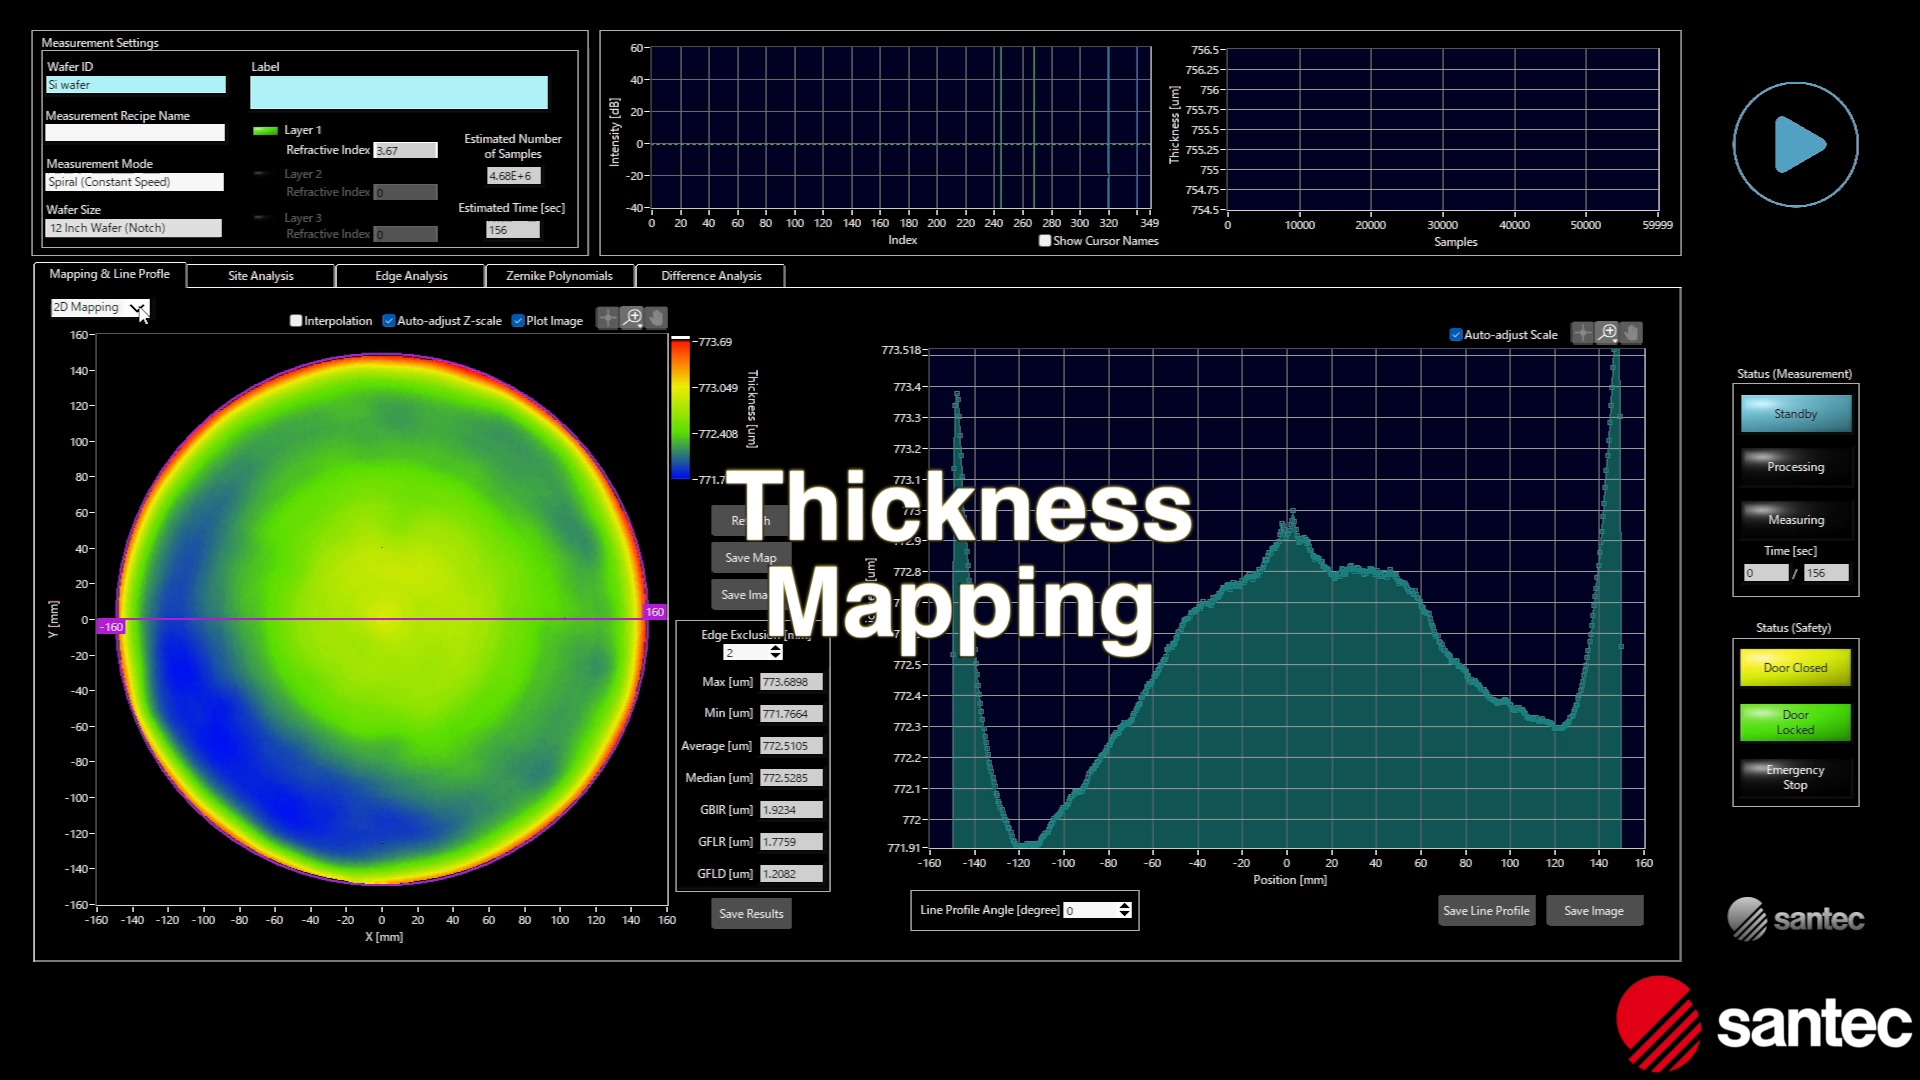Choose crosshair tool on line profile graph
The height and width of the screenshot is (1080, 1920).
[x=1582, y=333]
